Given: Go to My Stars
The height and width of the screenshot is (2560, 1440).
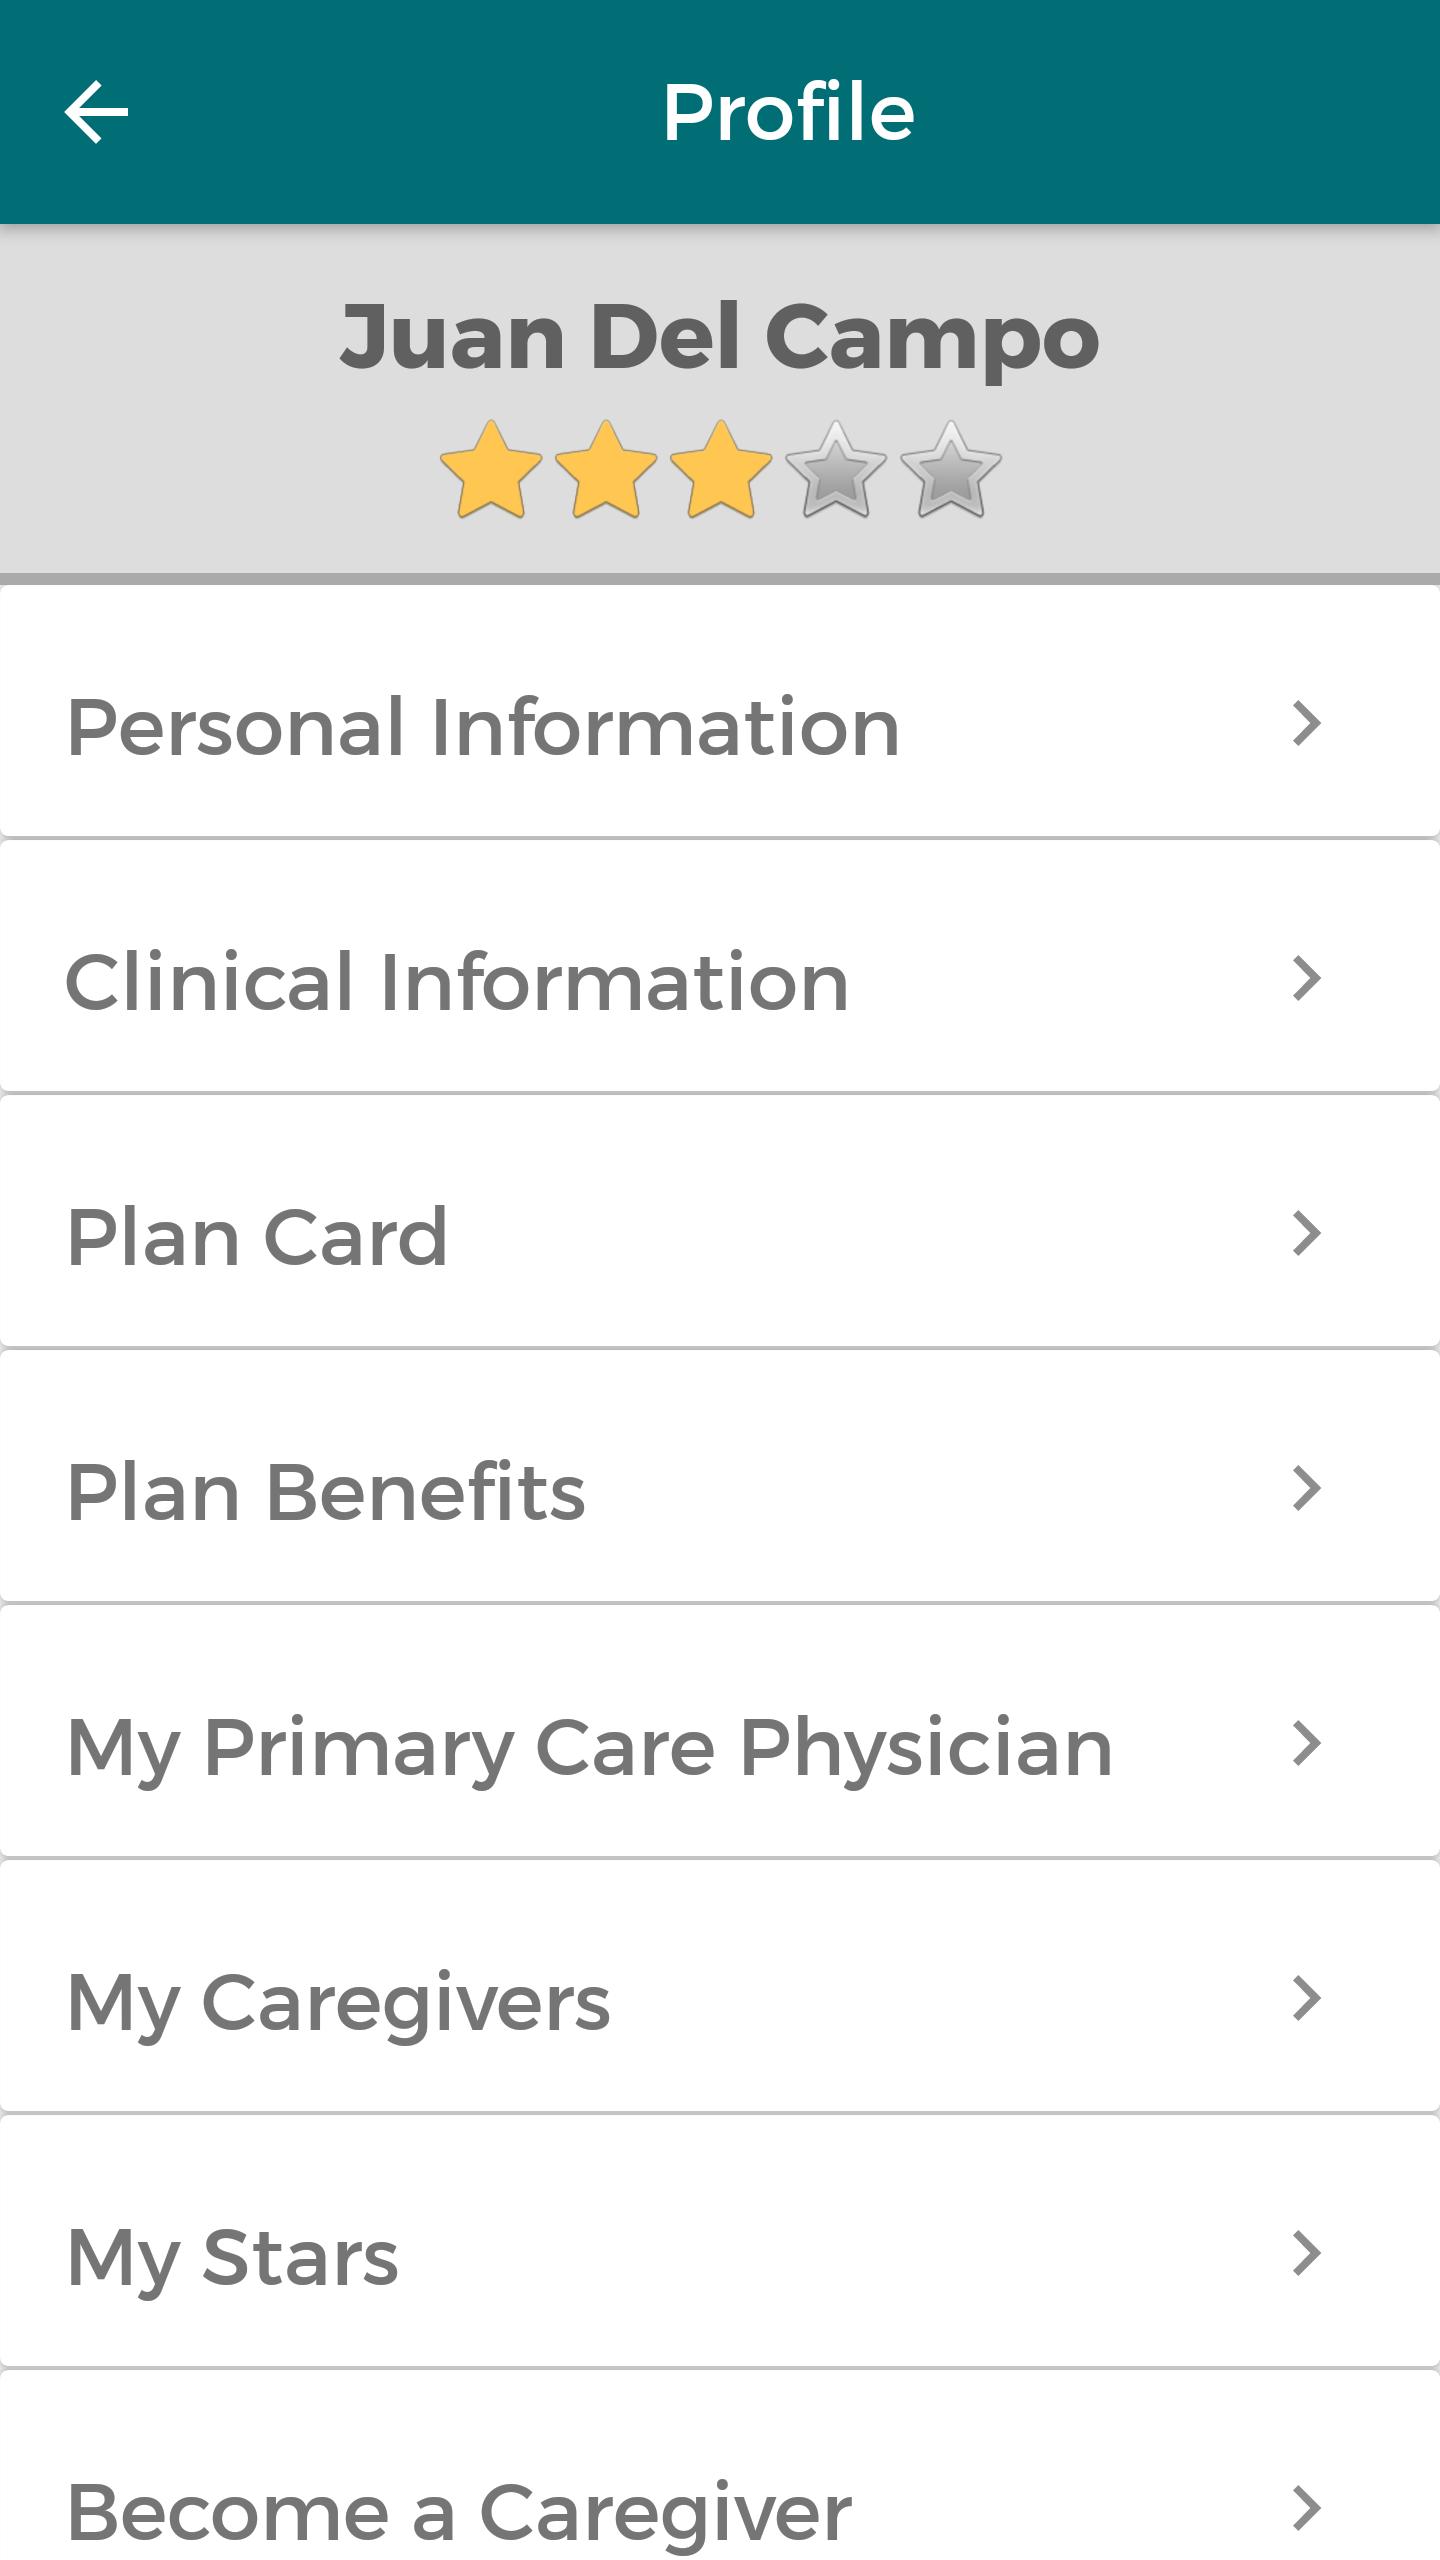Looking at the screenshot, I should (233, 2257).
